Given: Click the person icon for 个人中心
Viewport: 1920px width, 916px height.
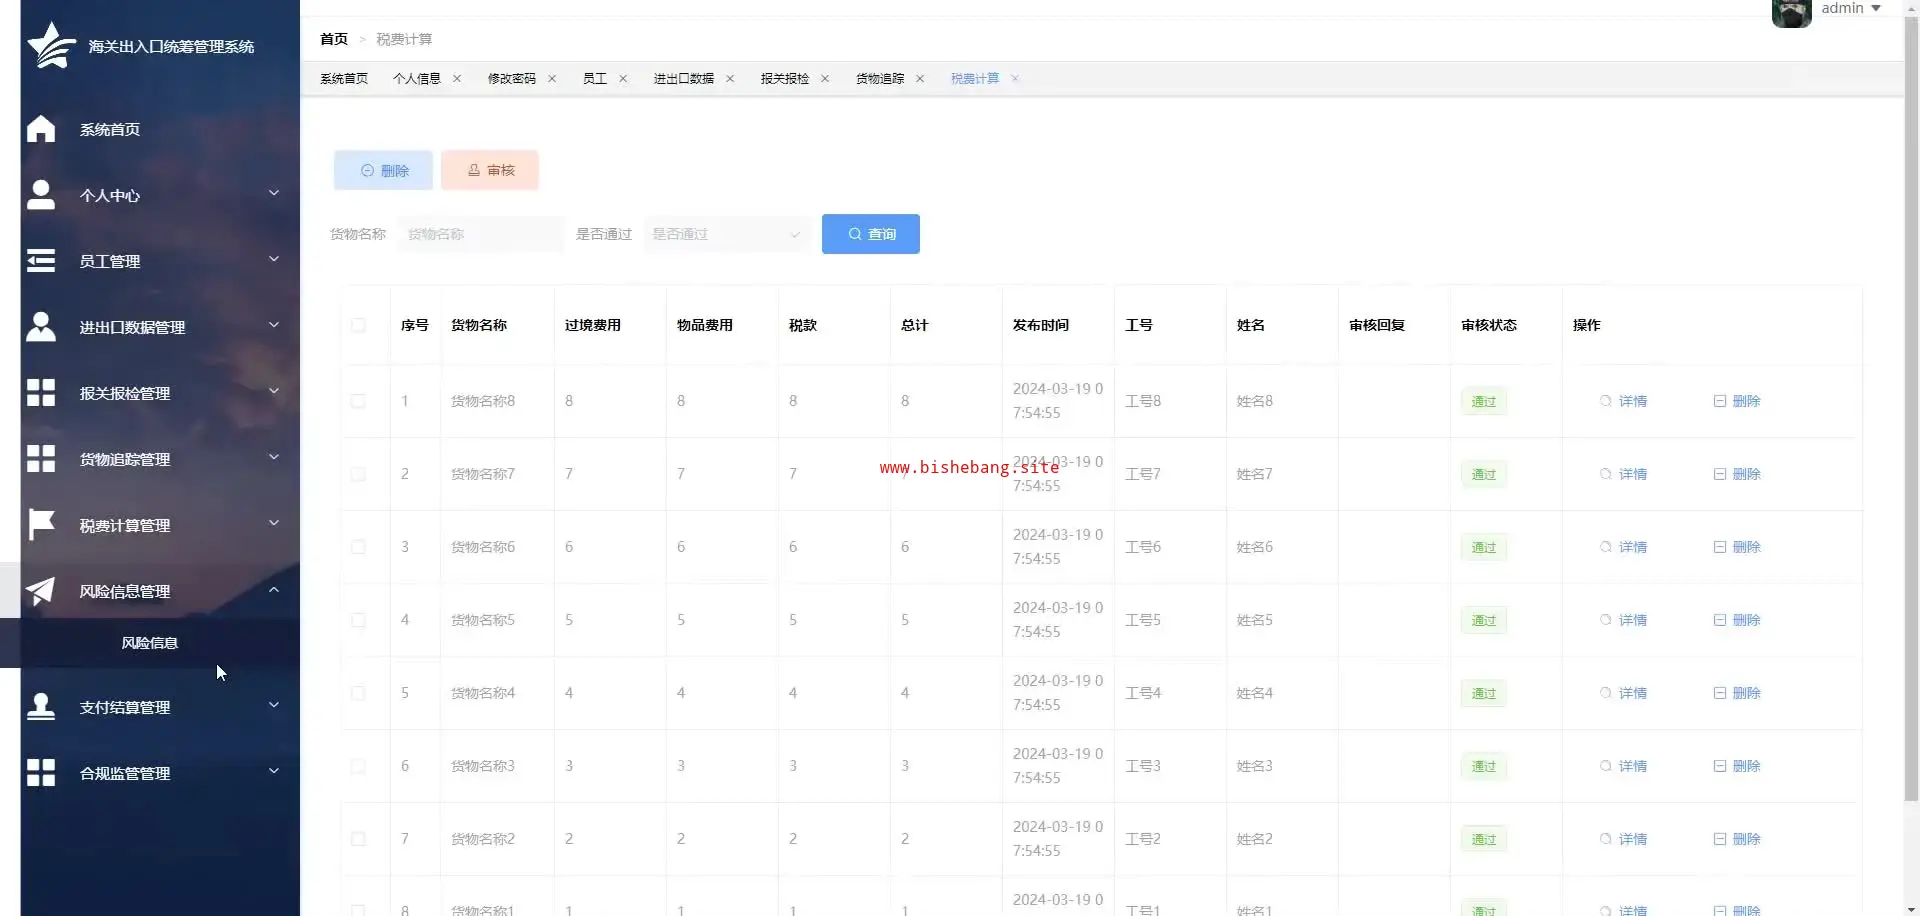Looking at the screenshot, I should pyautogui.click(x=41, y=195).
